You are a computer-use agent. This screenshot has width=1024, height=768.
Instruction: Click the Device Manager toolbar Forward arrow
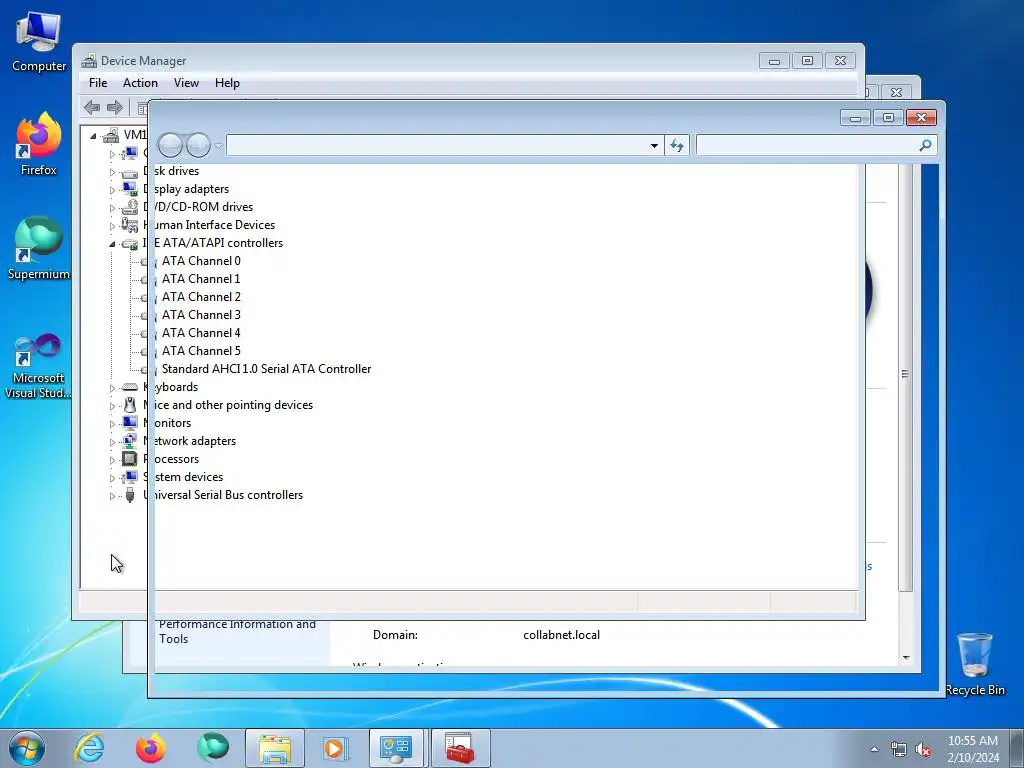pos(115,107)
